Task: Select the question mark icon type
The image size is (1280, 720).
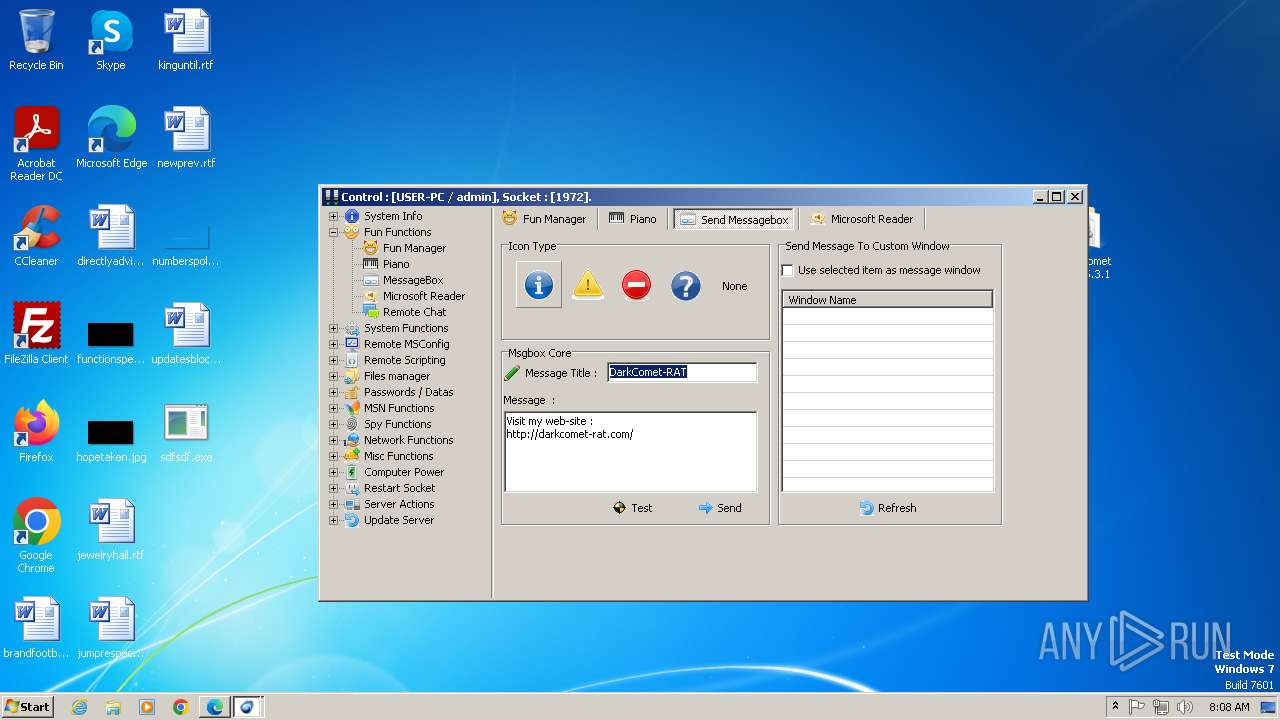Action: [685, 285]
